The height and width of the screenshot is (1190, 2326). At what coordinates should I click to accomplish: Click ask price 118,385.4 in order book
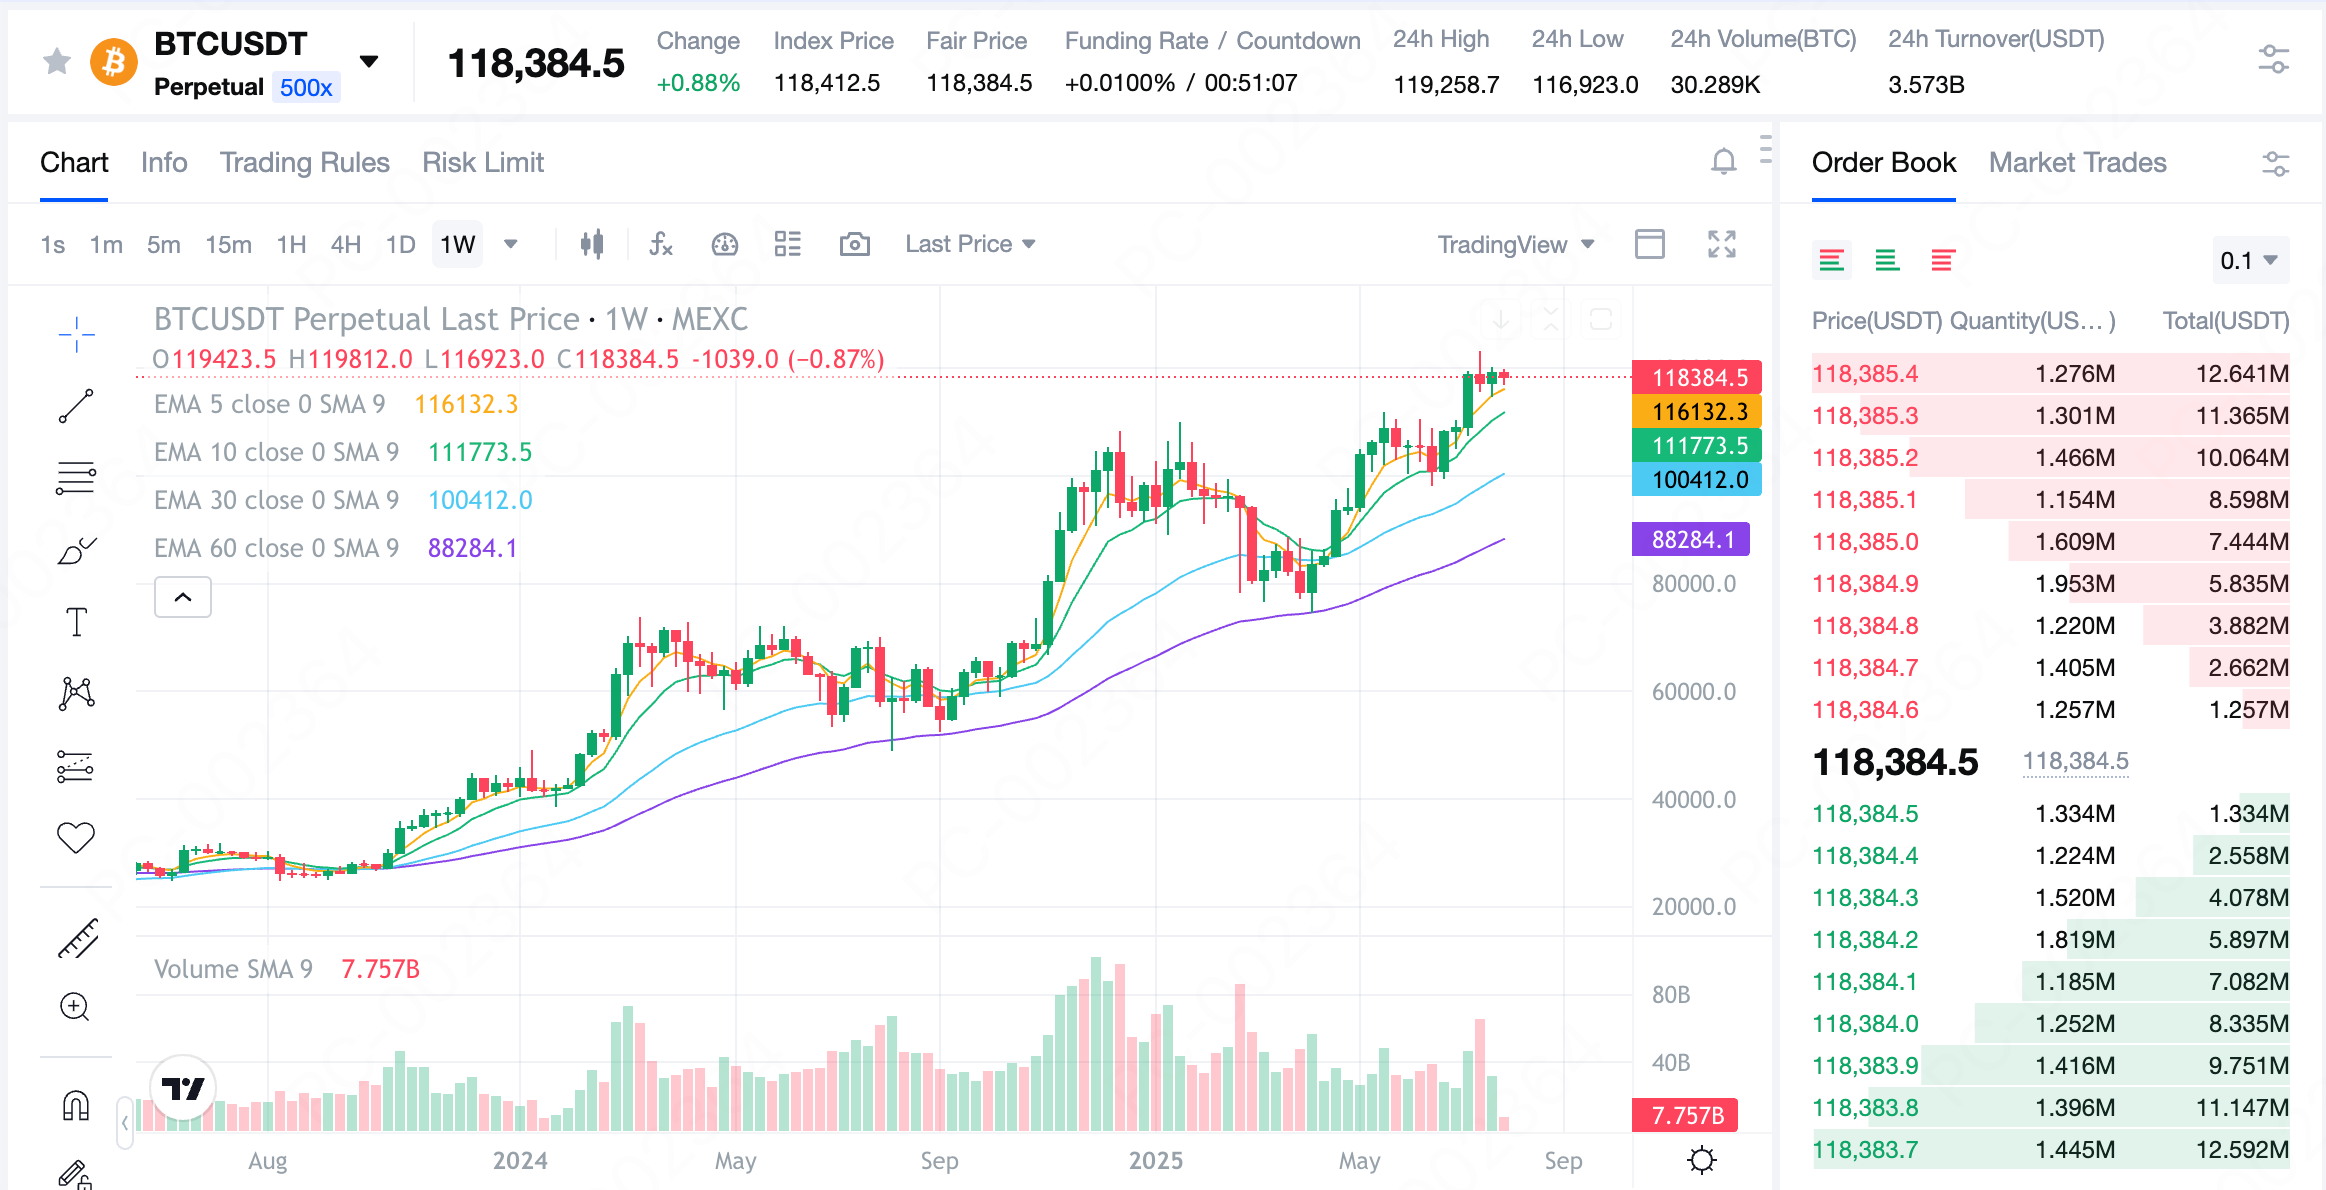tap(1865, 374)
